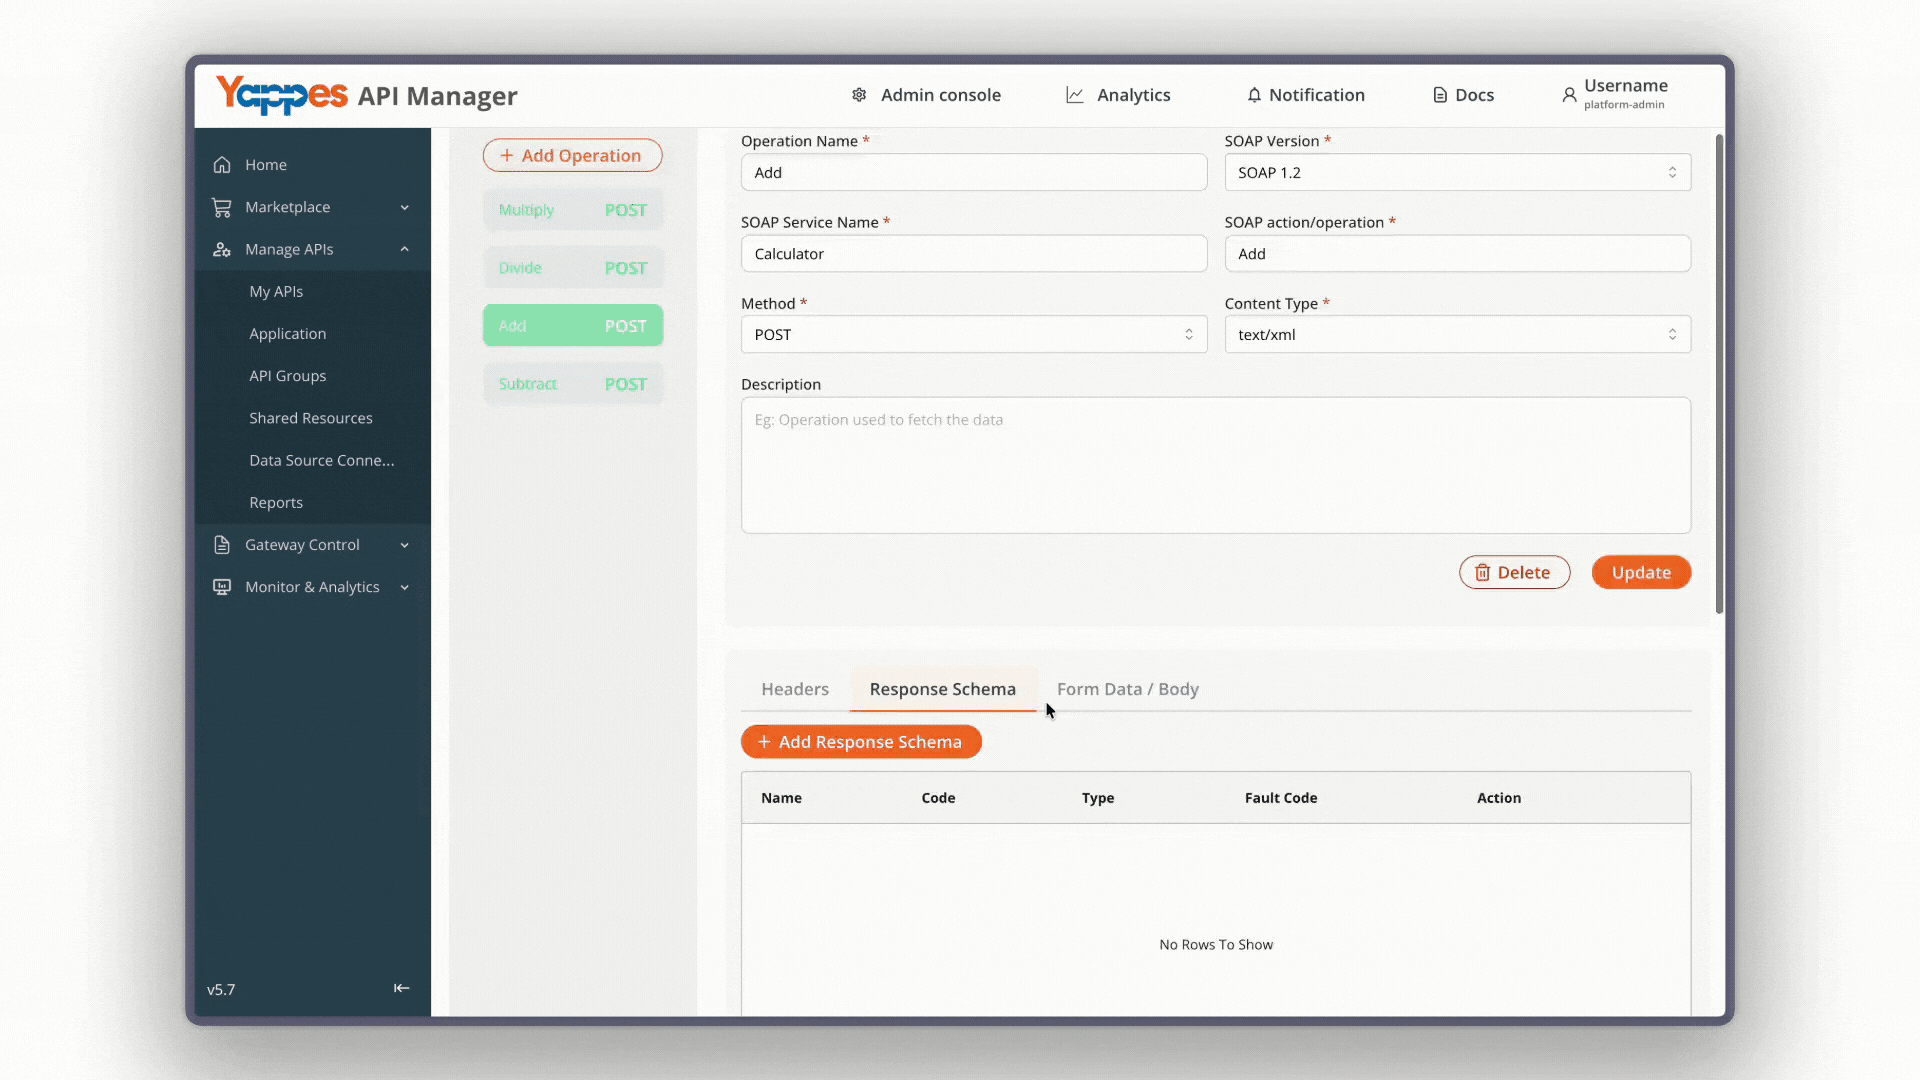Open Notification from top bar
This screenshot has width=1920, height=1080.
1306,95
